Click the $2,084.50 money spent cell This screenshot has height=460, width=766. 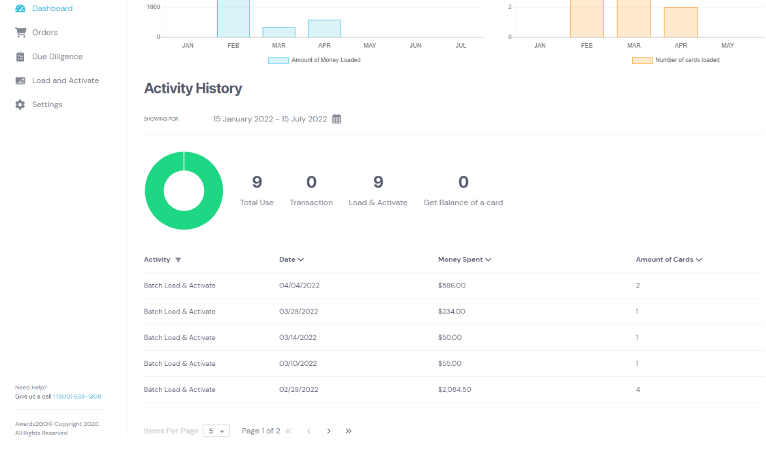click(455, 390)
